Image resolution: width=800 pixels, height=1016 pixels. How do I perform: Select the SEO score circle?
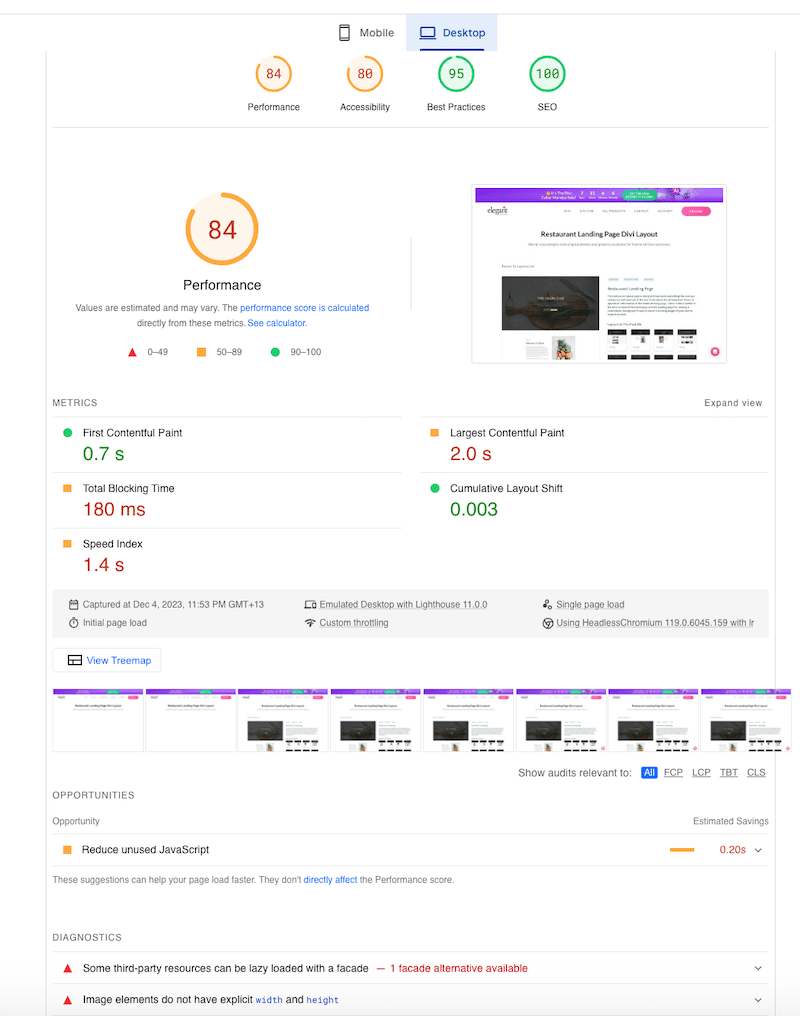[546, 72]
